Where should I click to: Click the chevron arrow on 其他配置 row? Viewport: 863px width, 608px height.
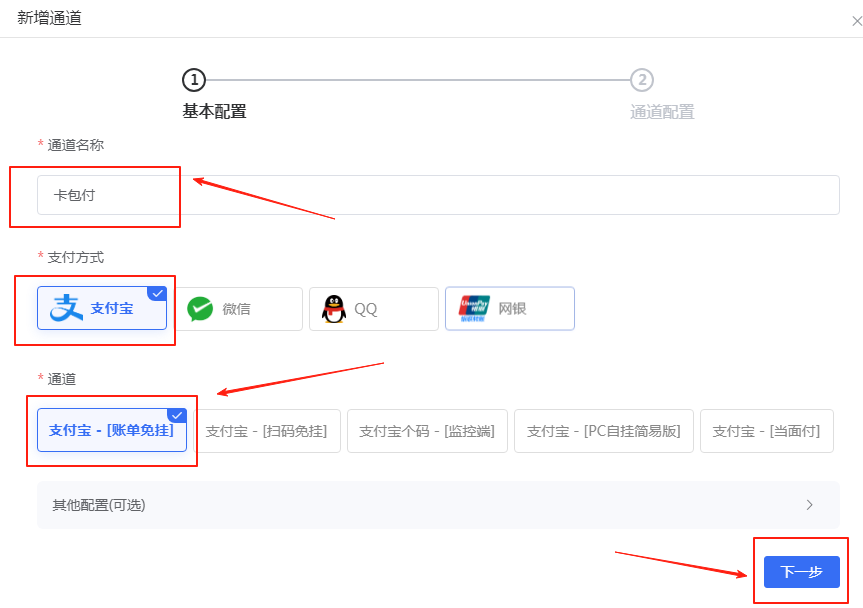(810, 505)
